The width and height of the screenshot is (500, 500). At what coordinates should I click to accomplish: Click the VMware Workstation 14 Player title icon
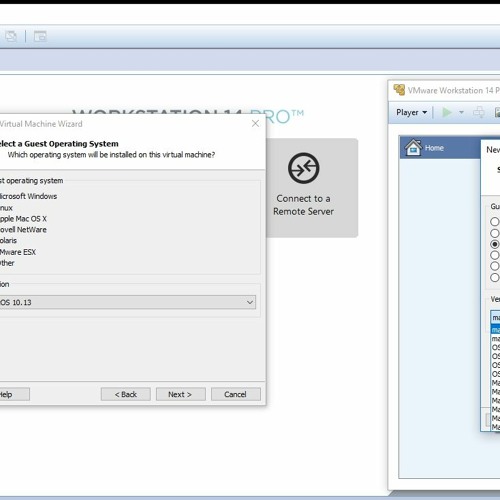399,90
